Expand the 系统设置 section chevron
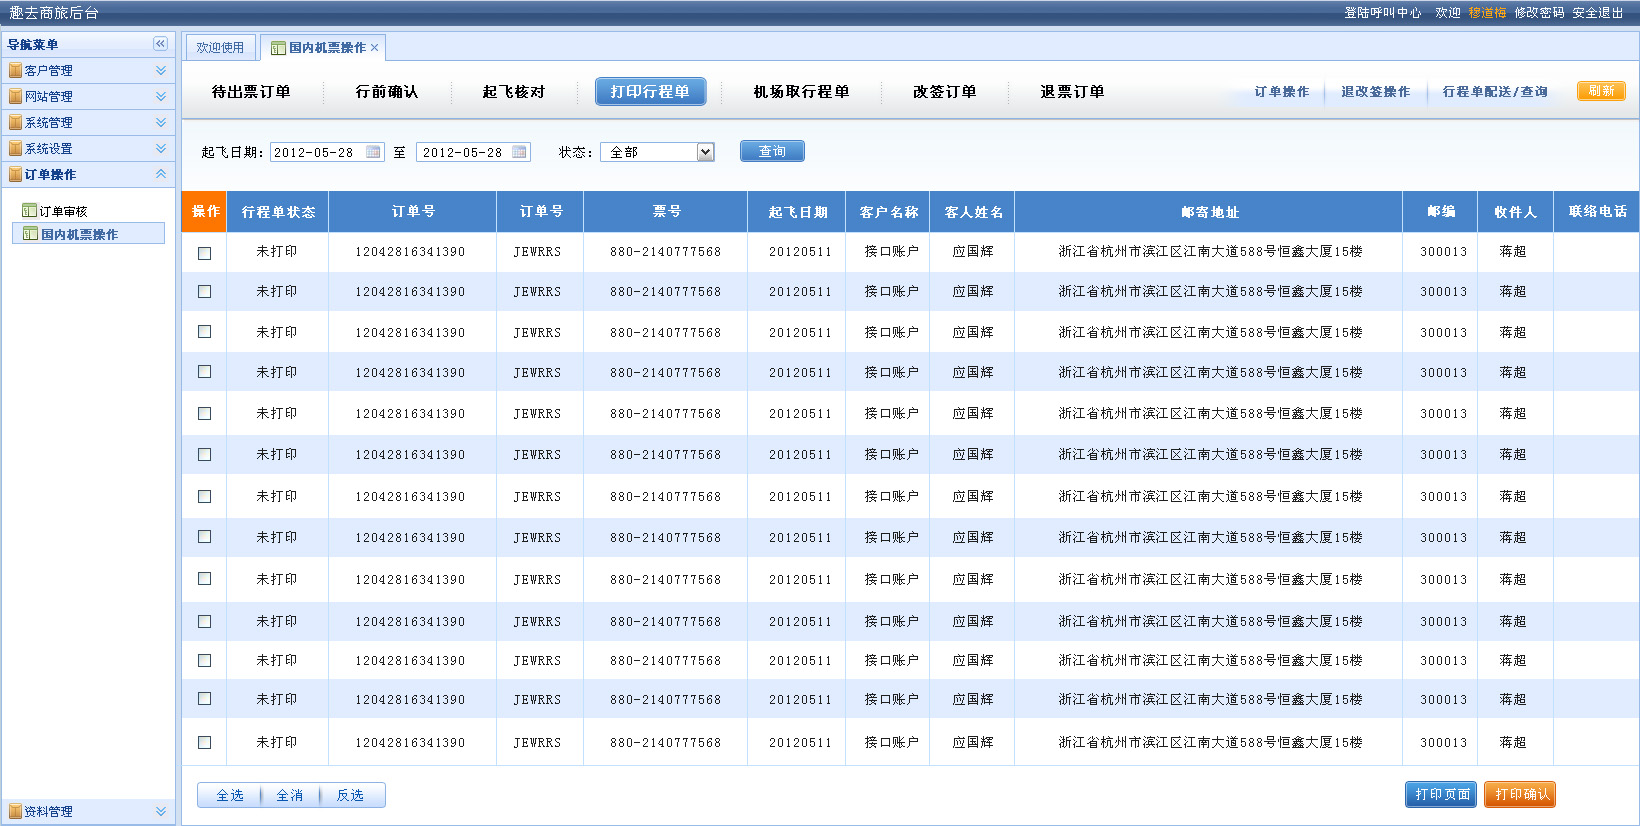This screenshot has width=1640, height=826. coord(161,149)
